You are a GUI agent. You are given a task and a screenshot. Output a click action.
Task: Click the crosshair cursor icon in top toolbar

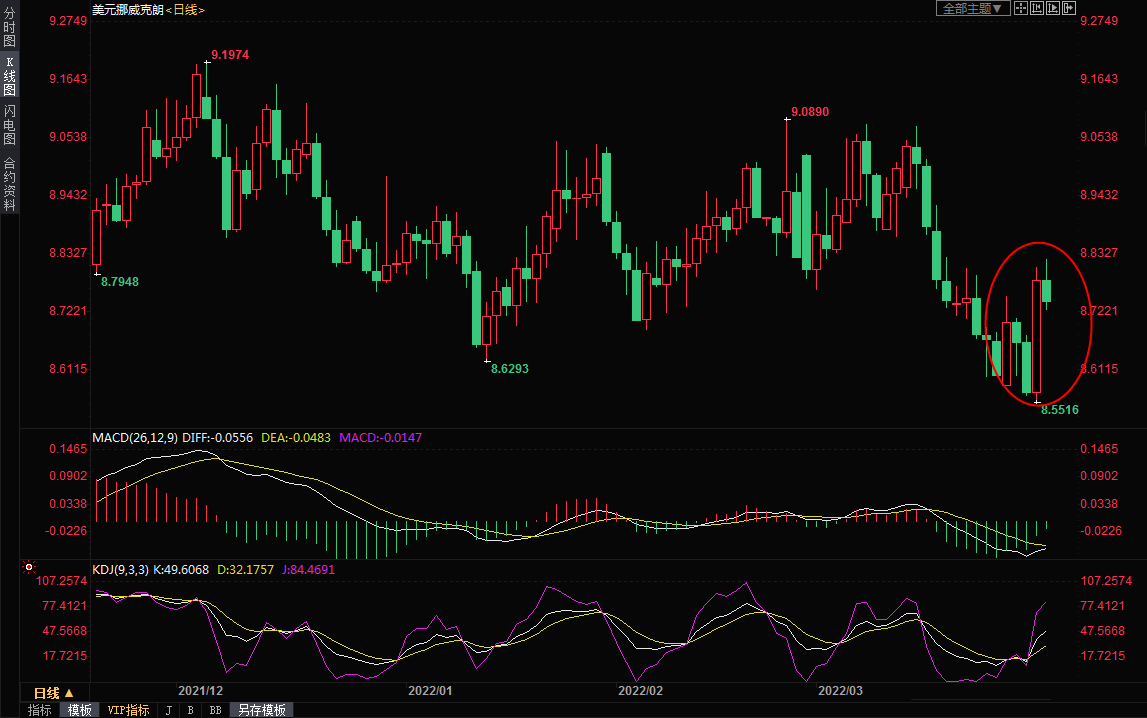[1021, 8]
